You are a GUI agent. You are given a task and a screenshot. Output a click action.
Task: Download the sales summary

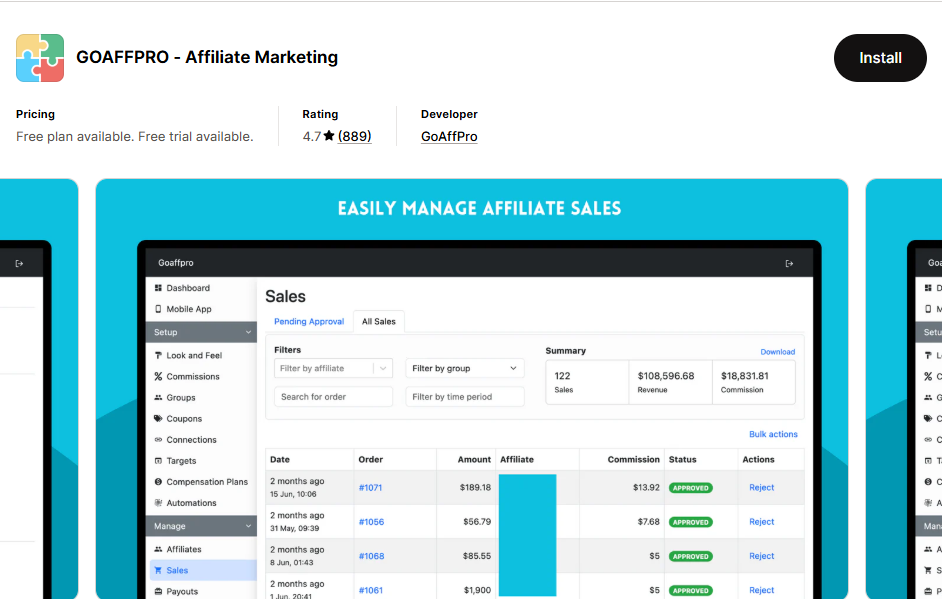777,351
